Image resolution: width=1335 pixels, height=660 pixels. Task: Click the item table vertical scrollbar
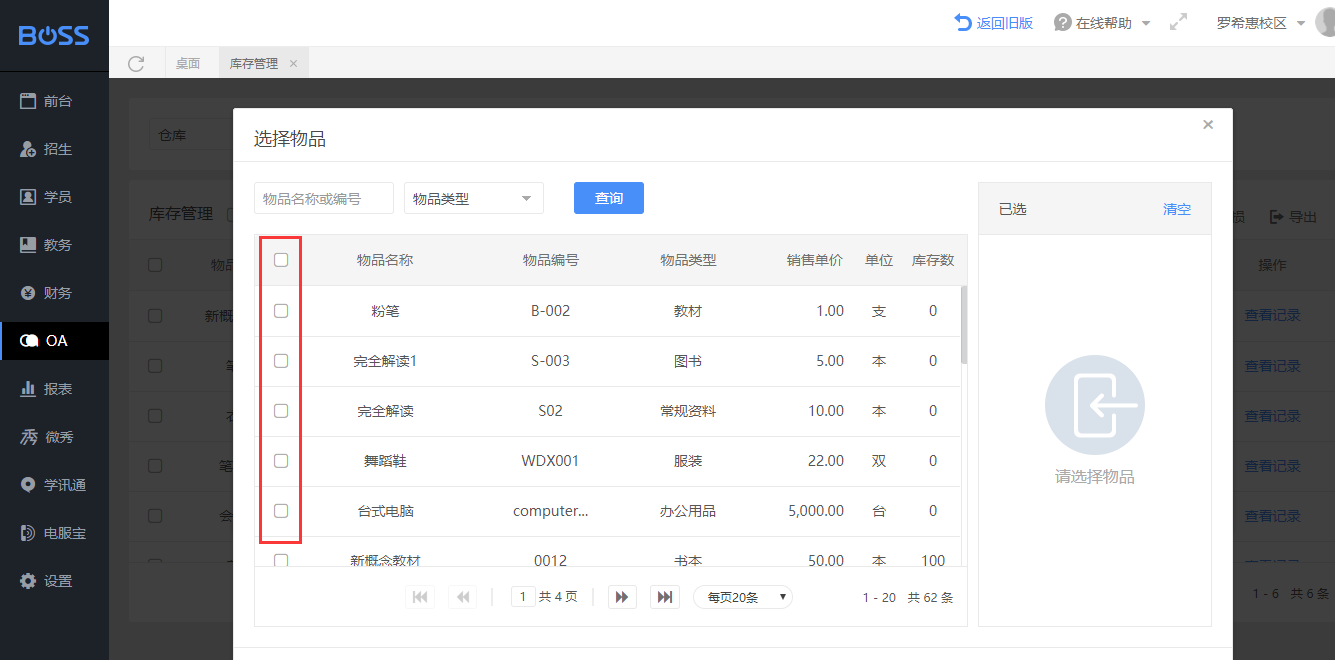tap(964, 324)
